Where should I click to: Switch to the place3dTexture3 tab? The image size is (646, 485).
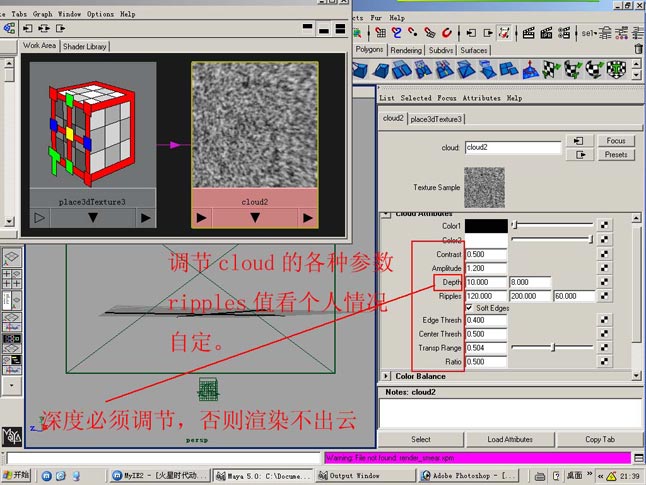point(436,119)
